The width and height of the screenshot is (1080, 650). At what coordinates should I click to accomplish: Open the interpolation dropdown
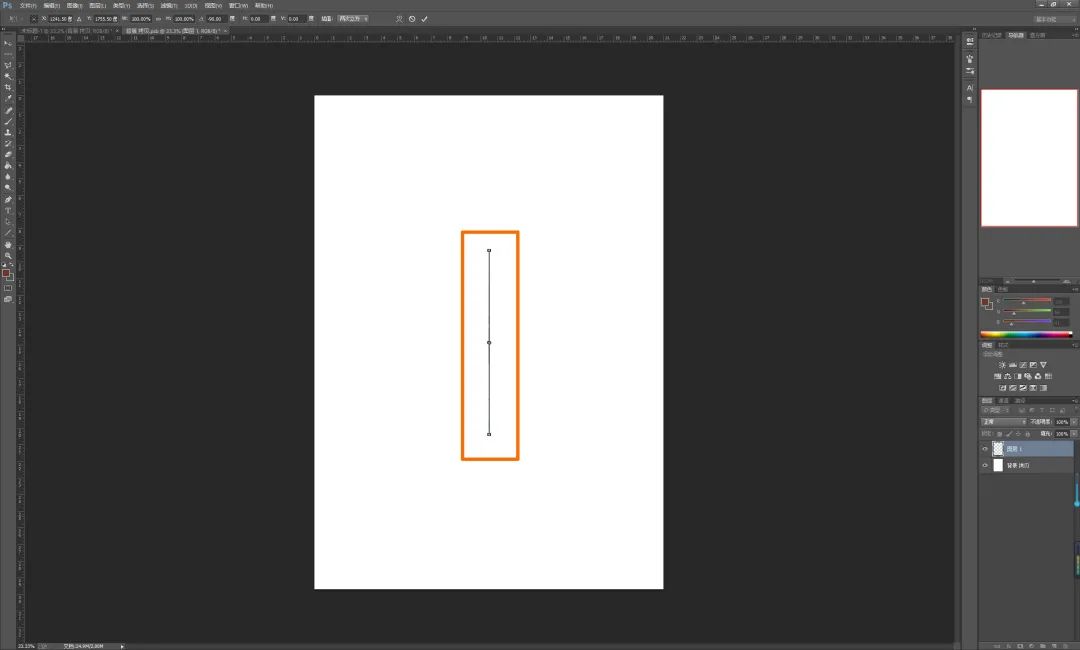click(353, 19)
